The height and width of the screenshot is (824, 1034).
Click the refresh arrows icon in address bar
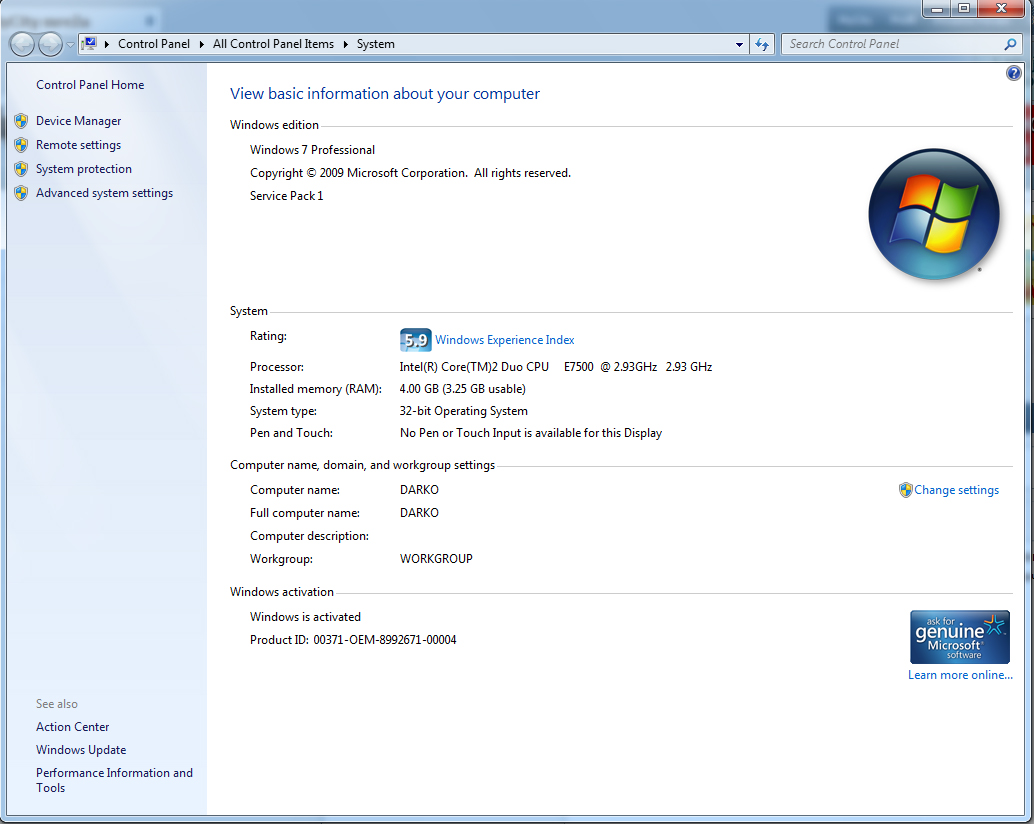coord(762,44)
